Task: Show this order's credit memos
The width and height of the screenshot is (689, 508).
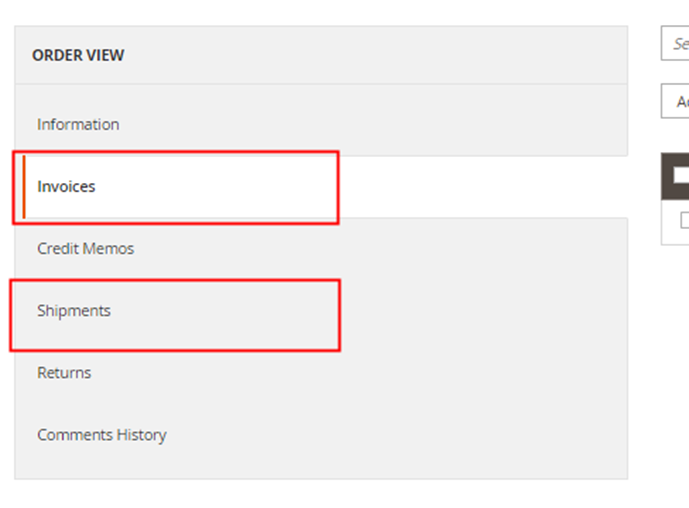Action: click(x=85, y=249)
